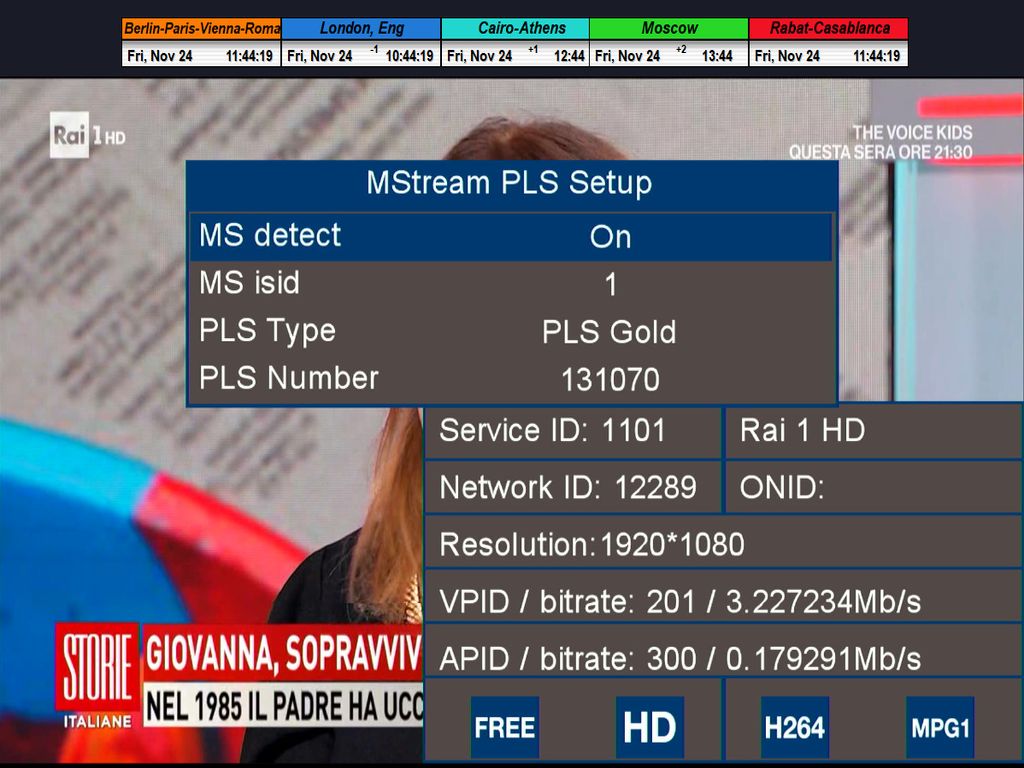Select the PLS Type label
The height and width of the screenshot is (768, 1024).
(x=267, y=331)
